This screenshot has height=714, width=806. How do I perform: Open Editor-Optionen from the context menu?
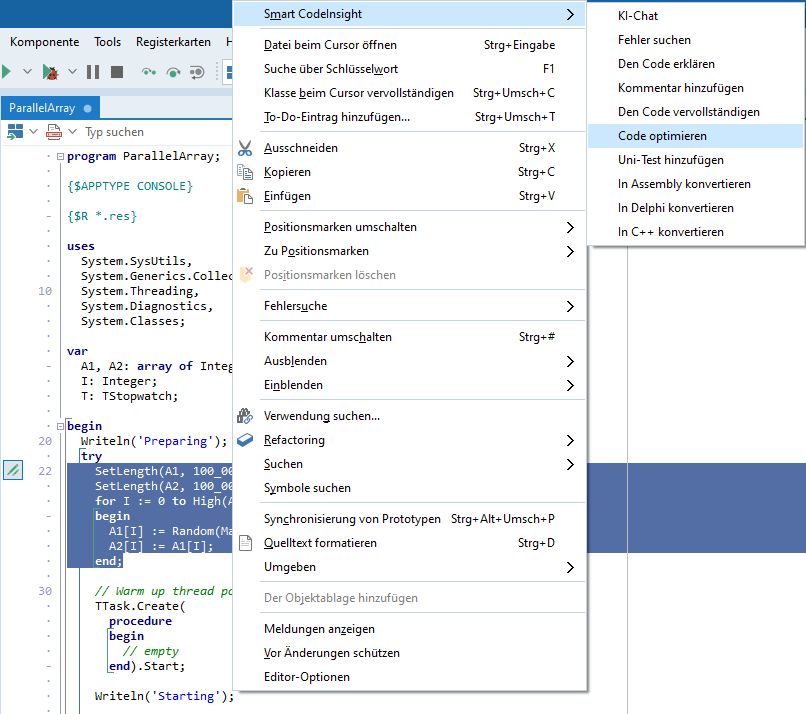click(409, 677)
